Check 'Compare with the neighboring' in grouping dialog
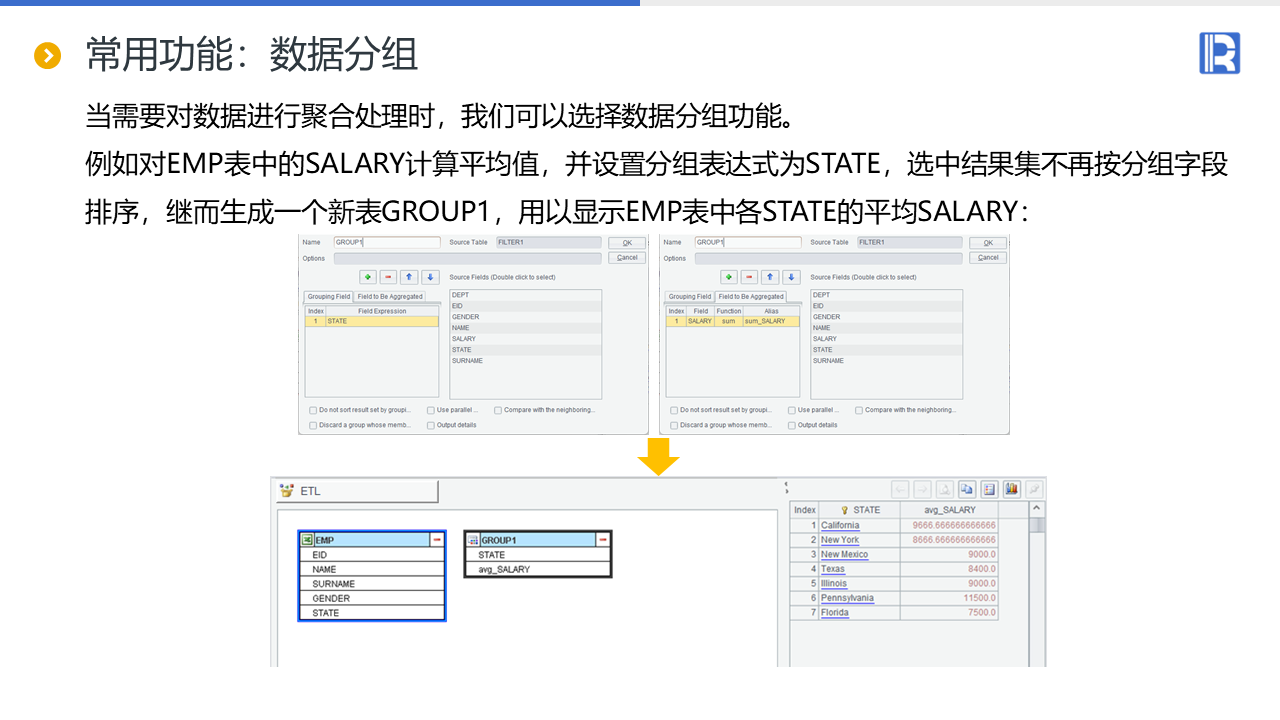Image resolution: width=1280 pixels, height=720 pixels. [x=498, y=410]
